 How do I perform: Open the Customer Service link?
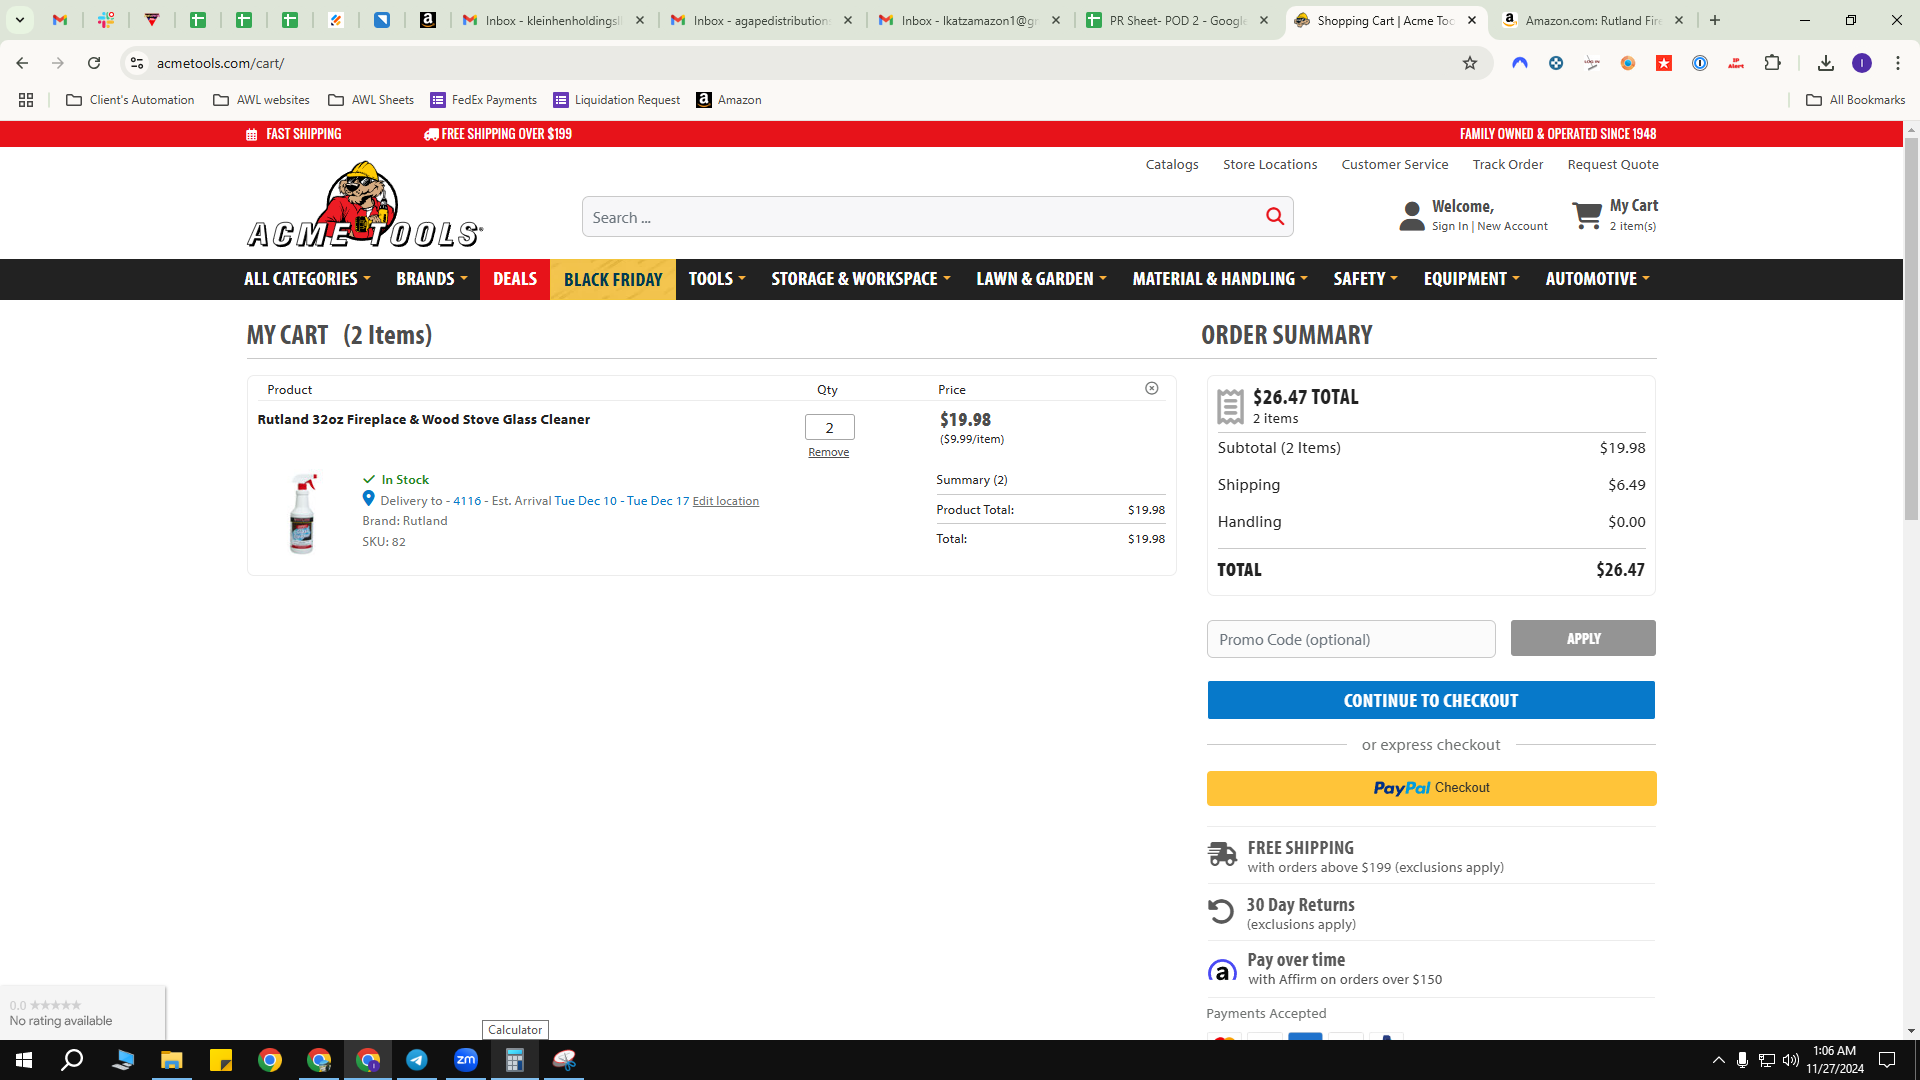[x=1395, y=165]
